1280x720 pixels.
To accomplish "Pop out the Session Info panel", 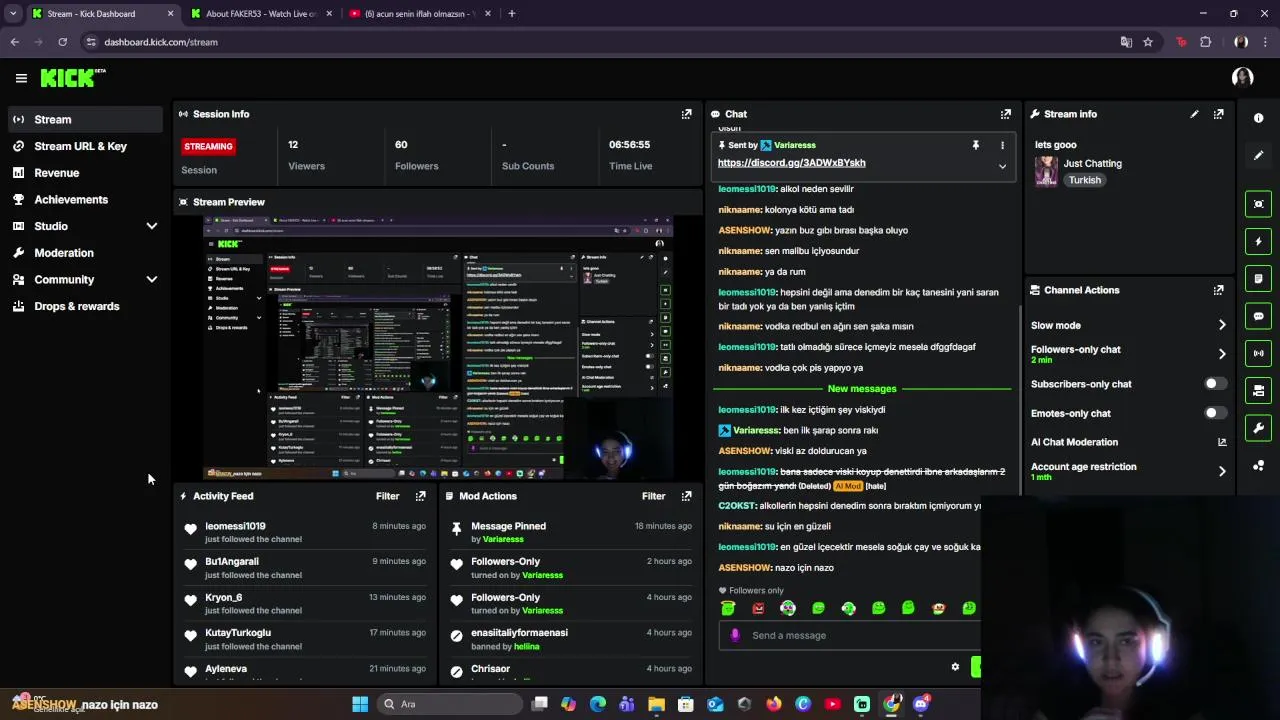I will (x=686, y=114).
